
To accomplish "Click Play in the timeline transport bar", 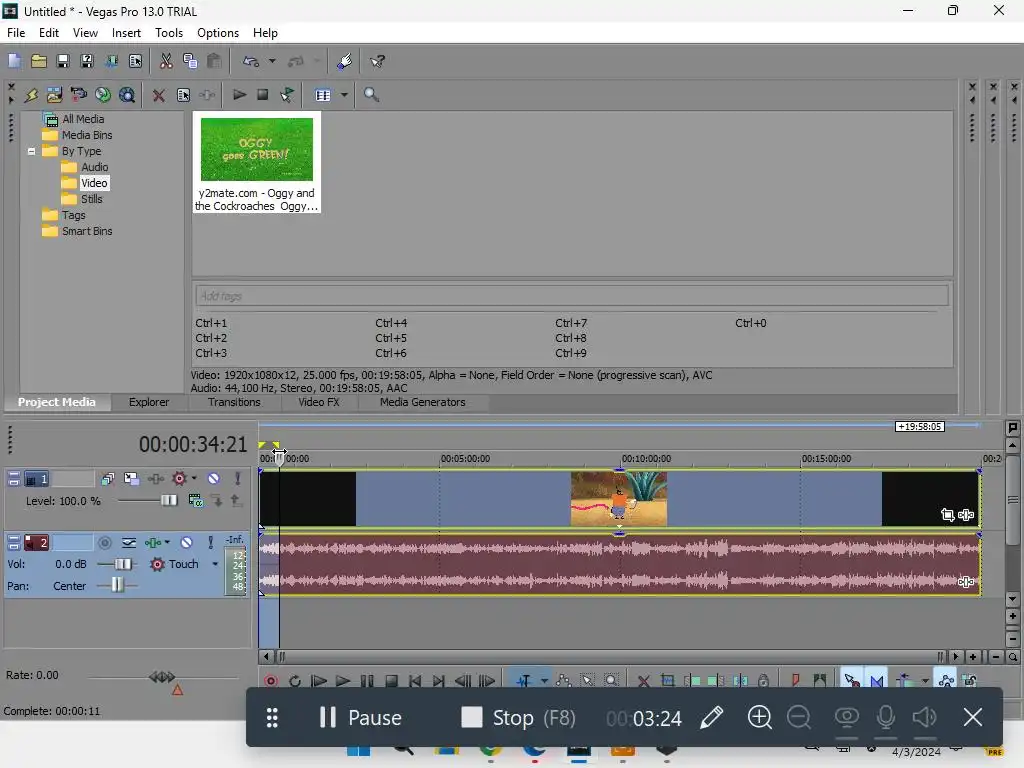I will 342,681.
